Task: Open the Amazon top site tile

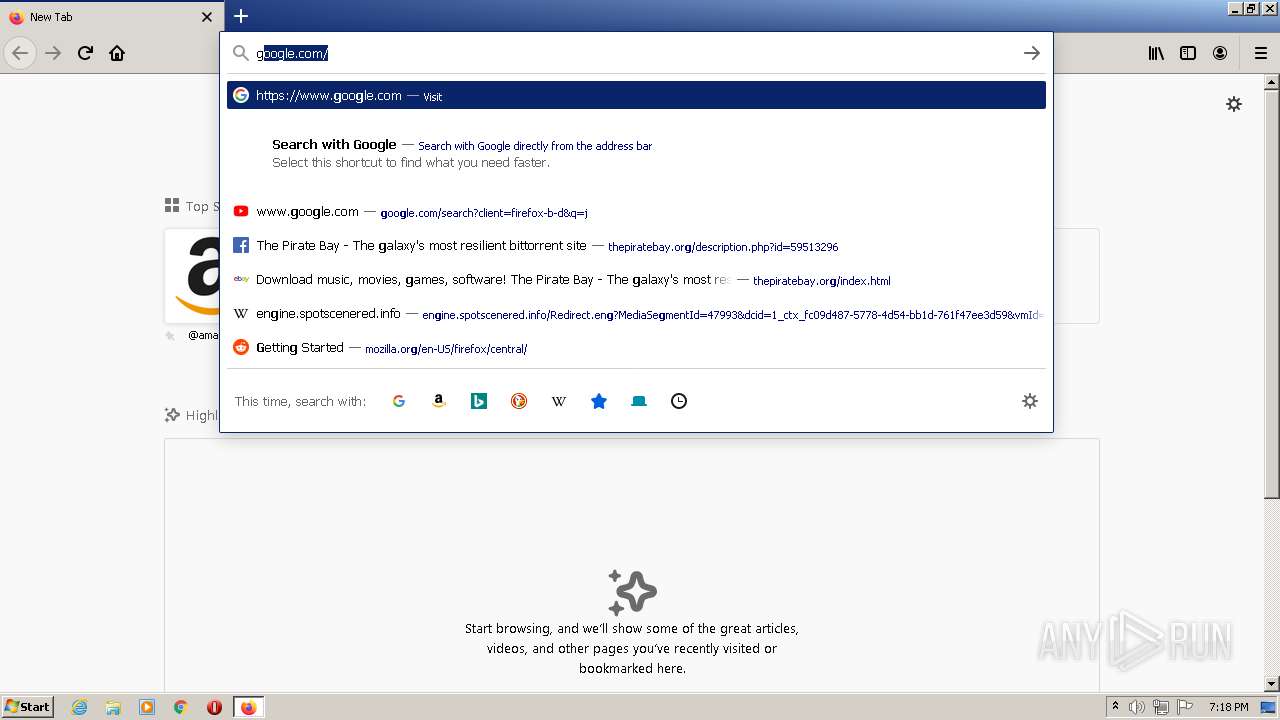Action: 193,275
